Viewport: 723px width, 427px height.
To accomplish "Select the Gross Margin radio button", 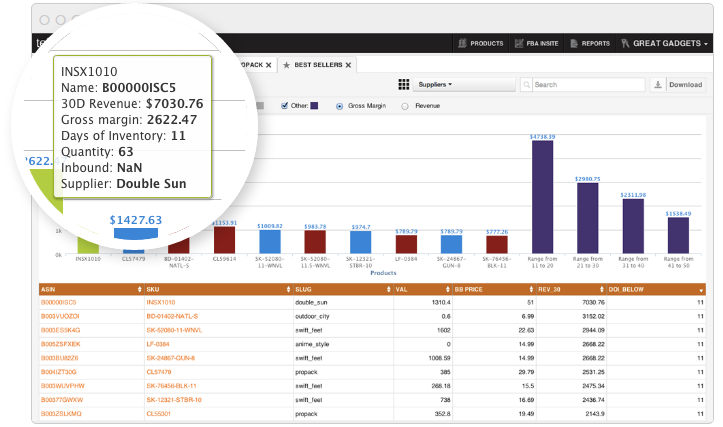I will click(340, 105).
